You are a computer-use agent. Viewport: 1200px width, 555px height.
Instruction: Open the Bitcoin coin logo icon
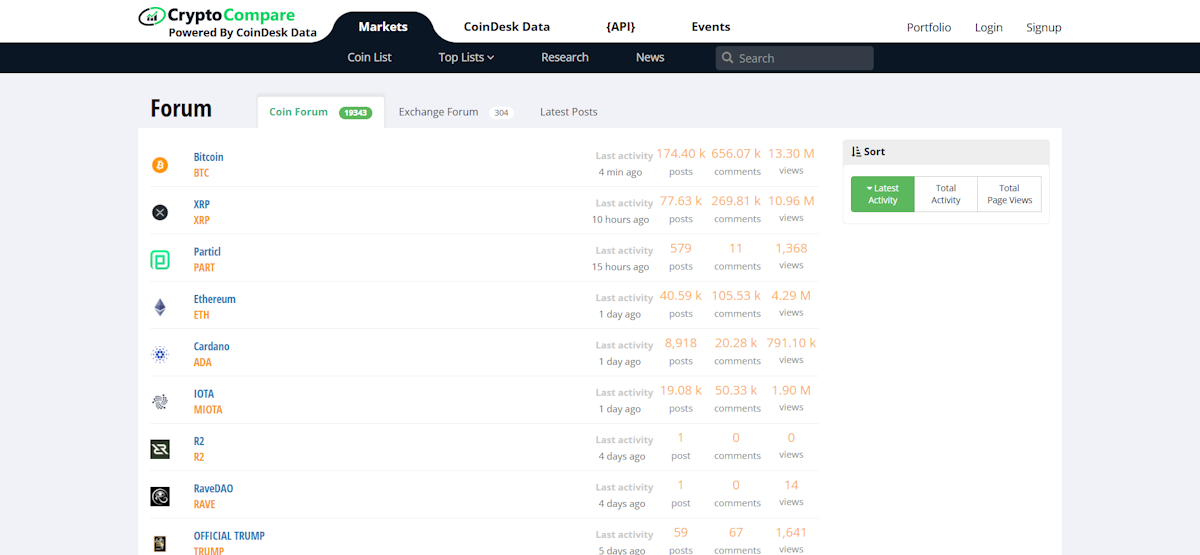[x=160, y=165]
